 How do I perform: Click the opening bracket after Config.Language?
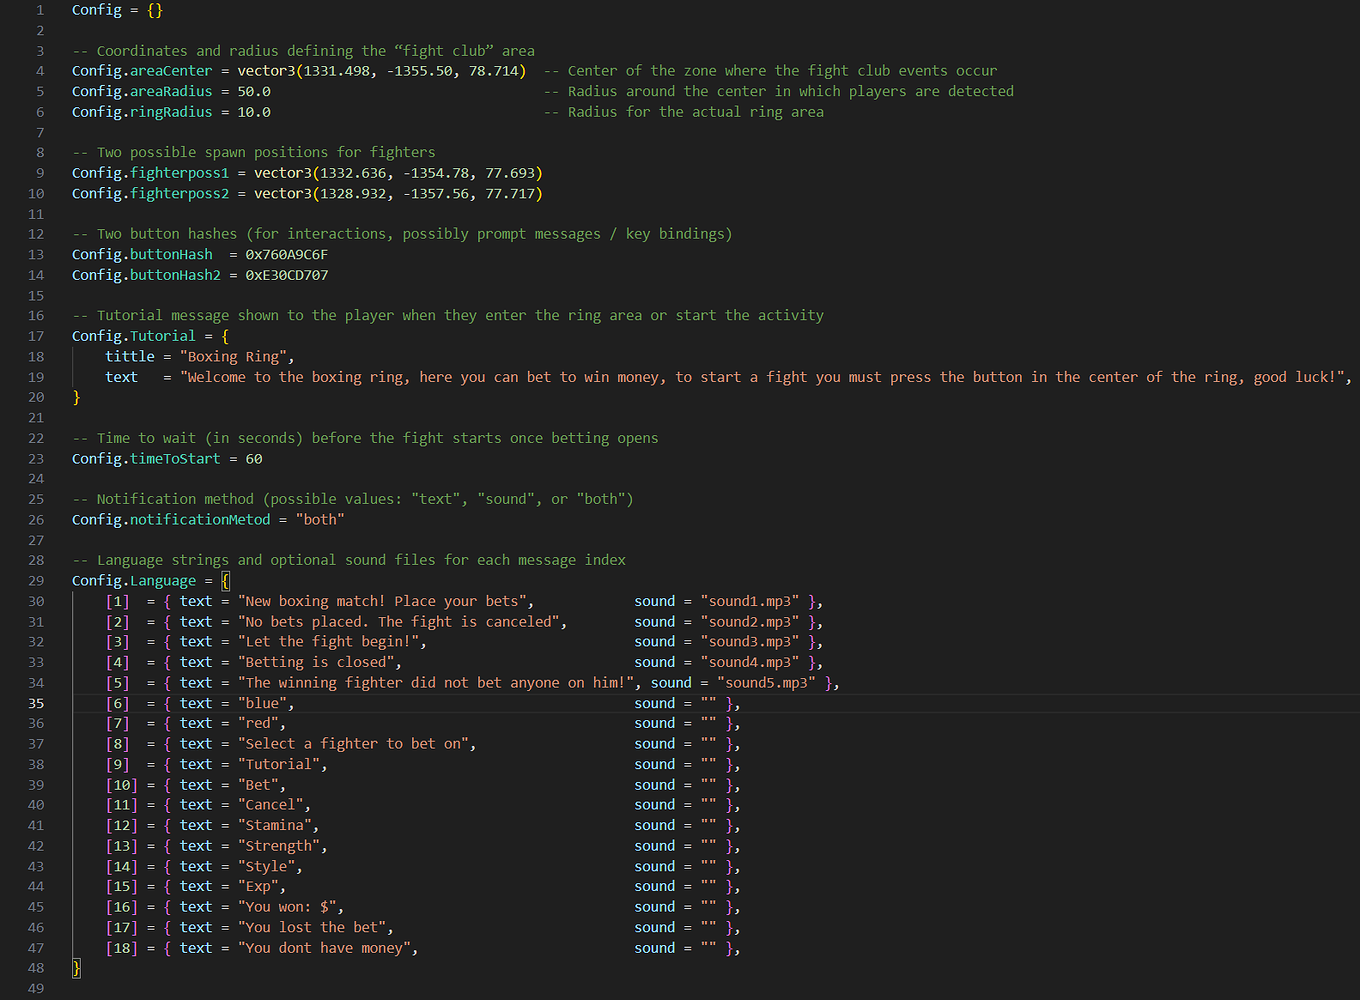pos(225,581)
